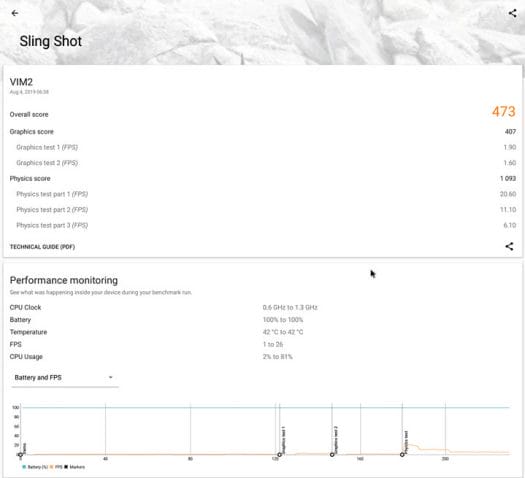Click the Sling Shot title

click(x=51, y=41)
